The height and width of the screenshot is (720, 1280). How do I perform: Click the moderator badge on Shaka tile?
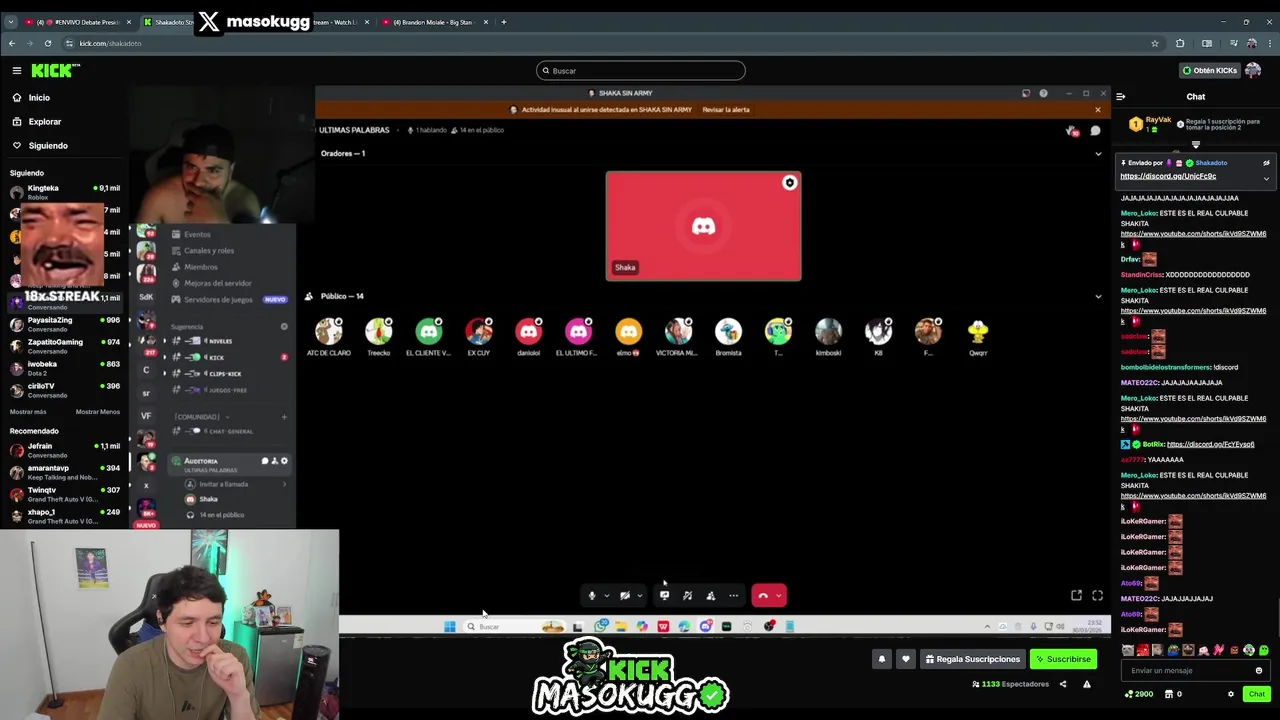[x=790, y=183]
